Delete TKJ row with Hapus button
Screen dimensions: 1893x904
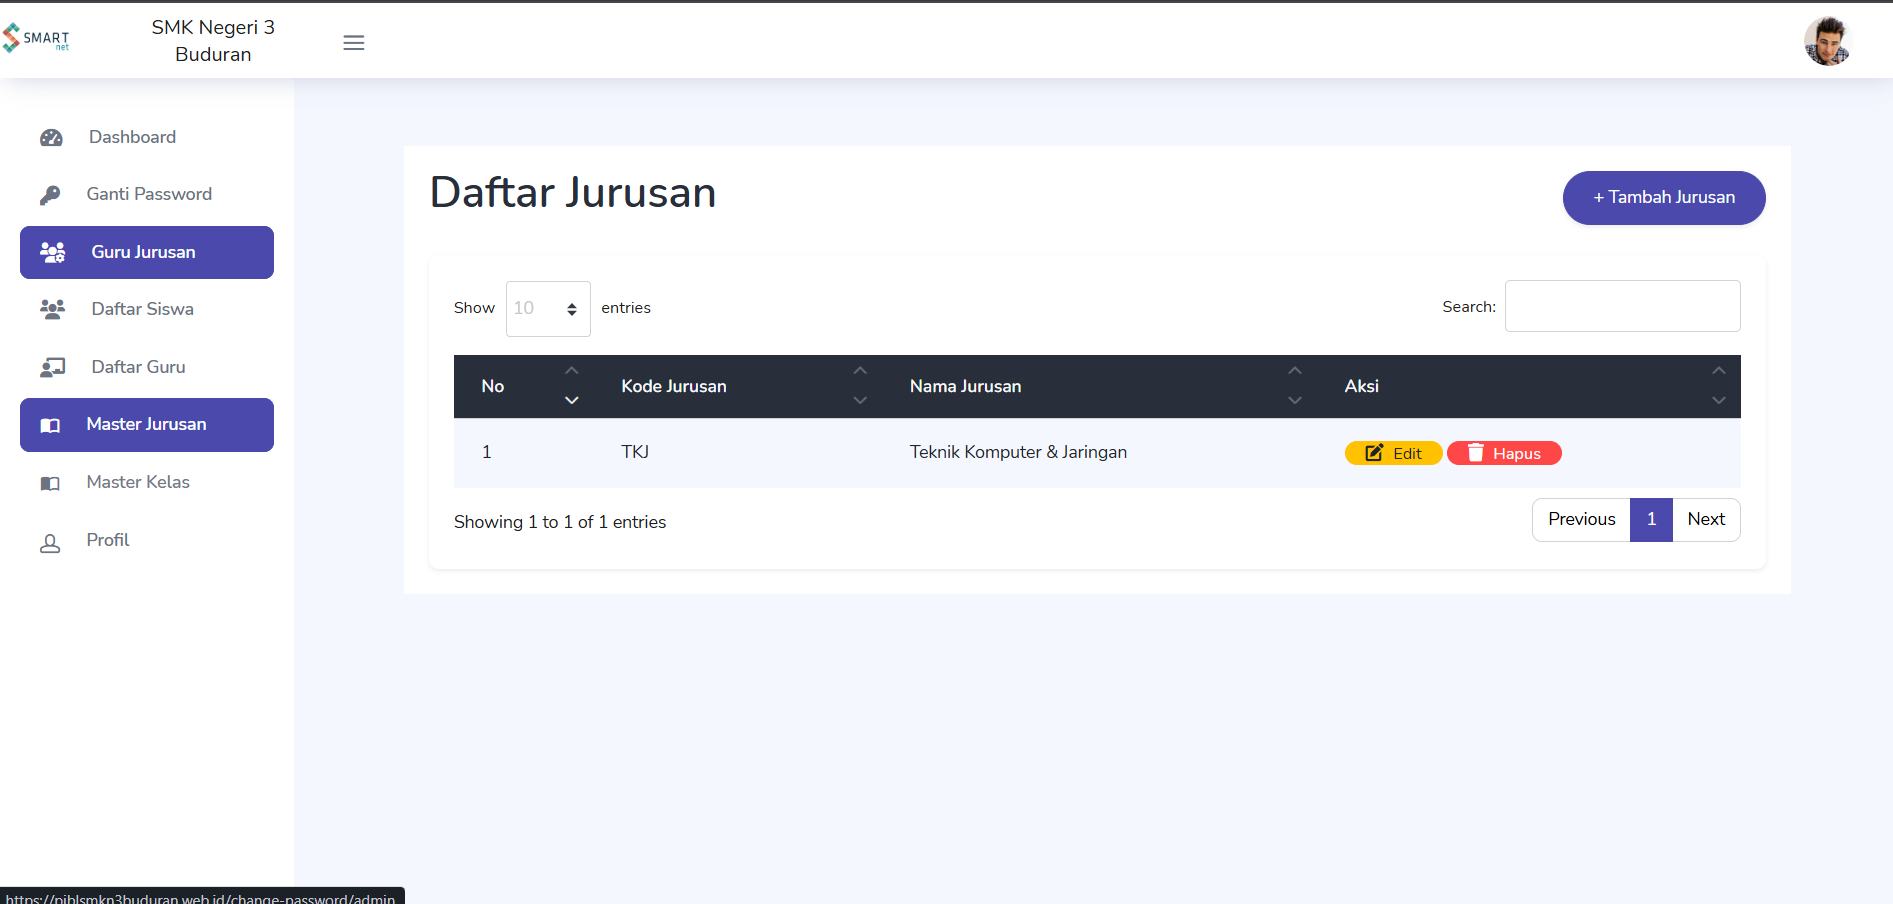click(1504, 454)
